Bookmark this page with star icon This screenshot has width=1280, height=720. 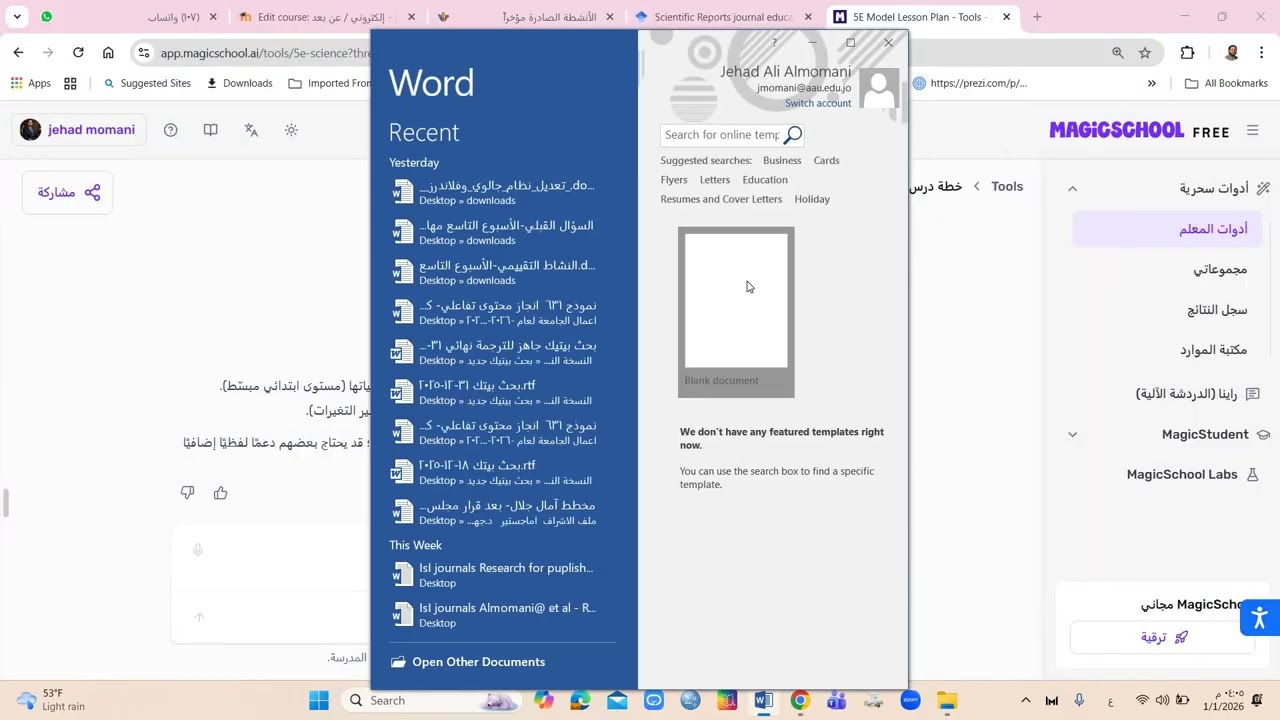[x=1145, y=52]
